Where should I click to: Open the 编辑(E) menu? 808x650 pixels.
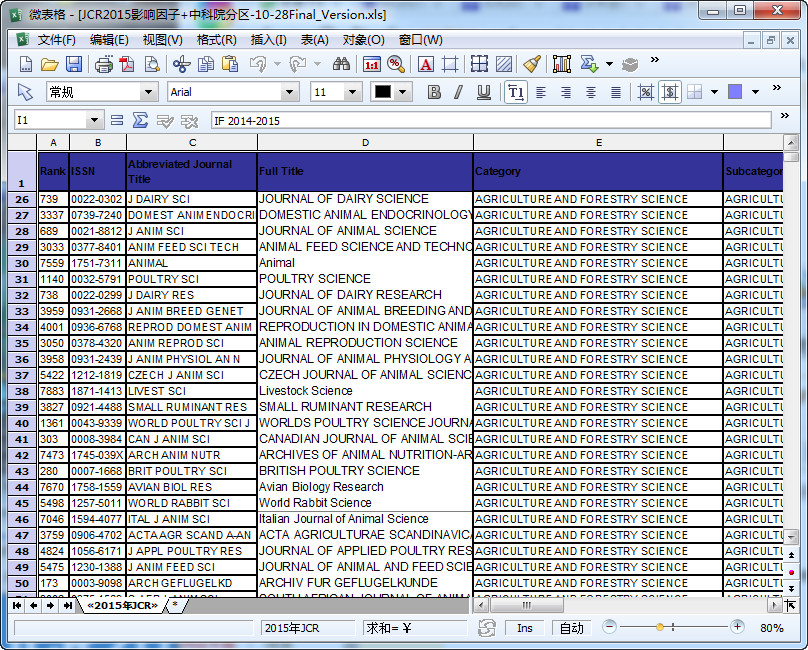point(109,40)
